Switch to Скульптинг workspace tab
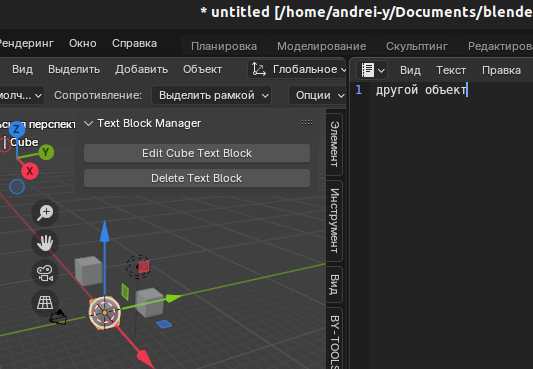 (417, 46)
